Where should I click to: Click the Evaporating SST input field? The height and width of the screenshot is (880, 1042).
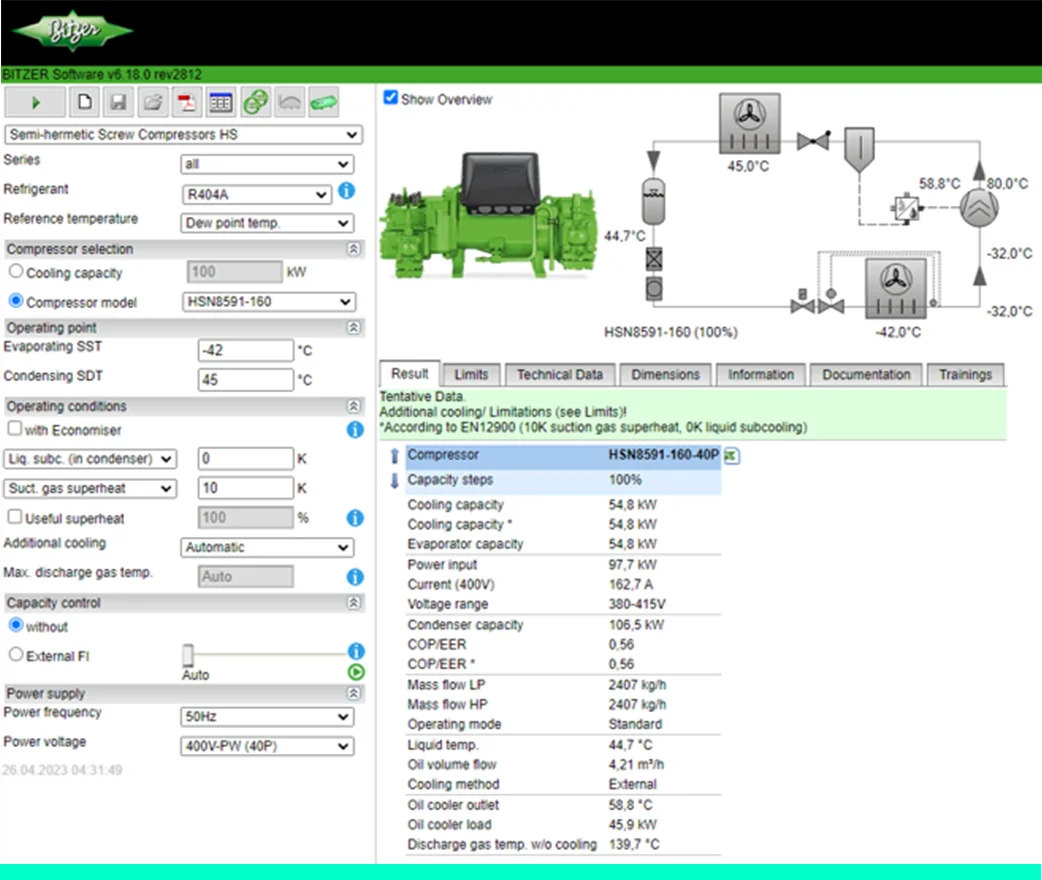pos(245,350)
